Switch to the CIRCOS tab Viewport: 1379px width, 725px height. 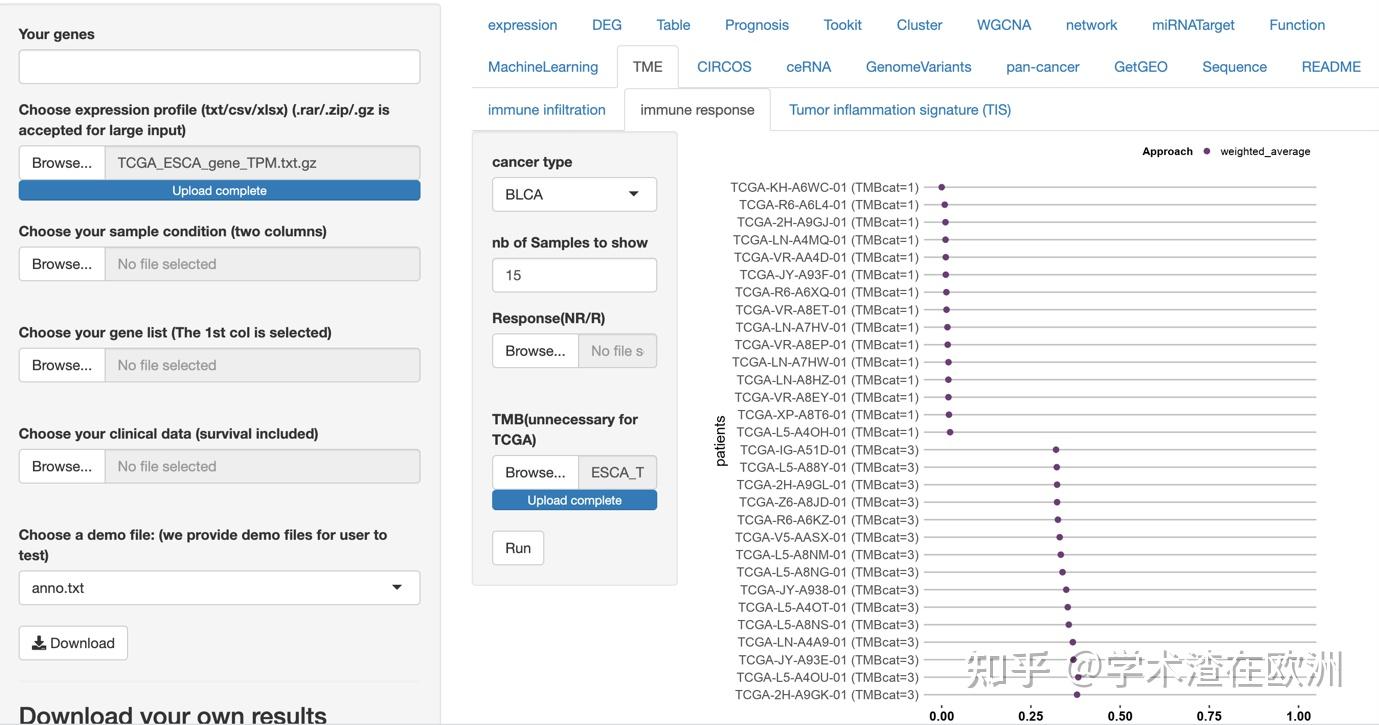723,65
